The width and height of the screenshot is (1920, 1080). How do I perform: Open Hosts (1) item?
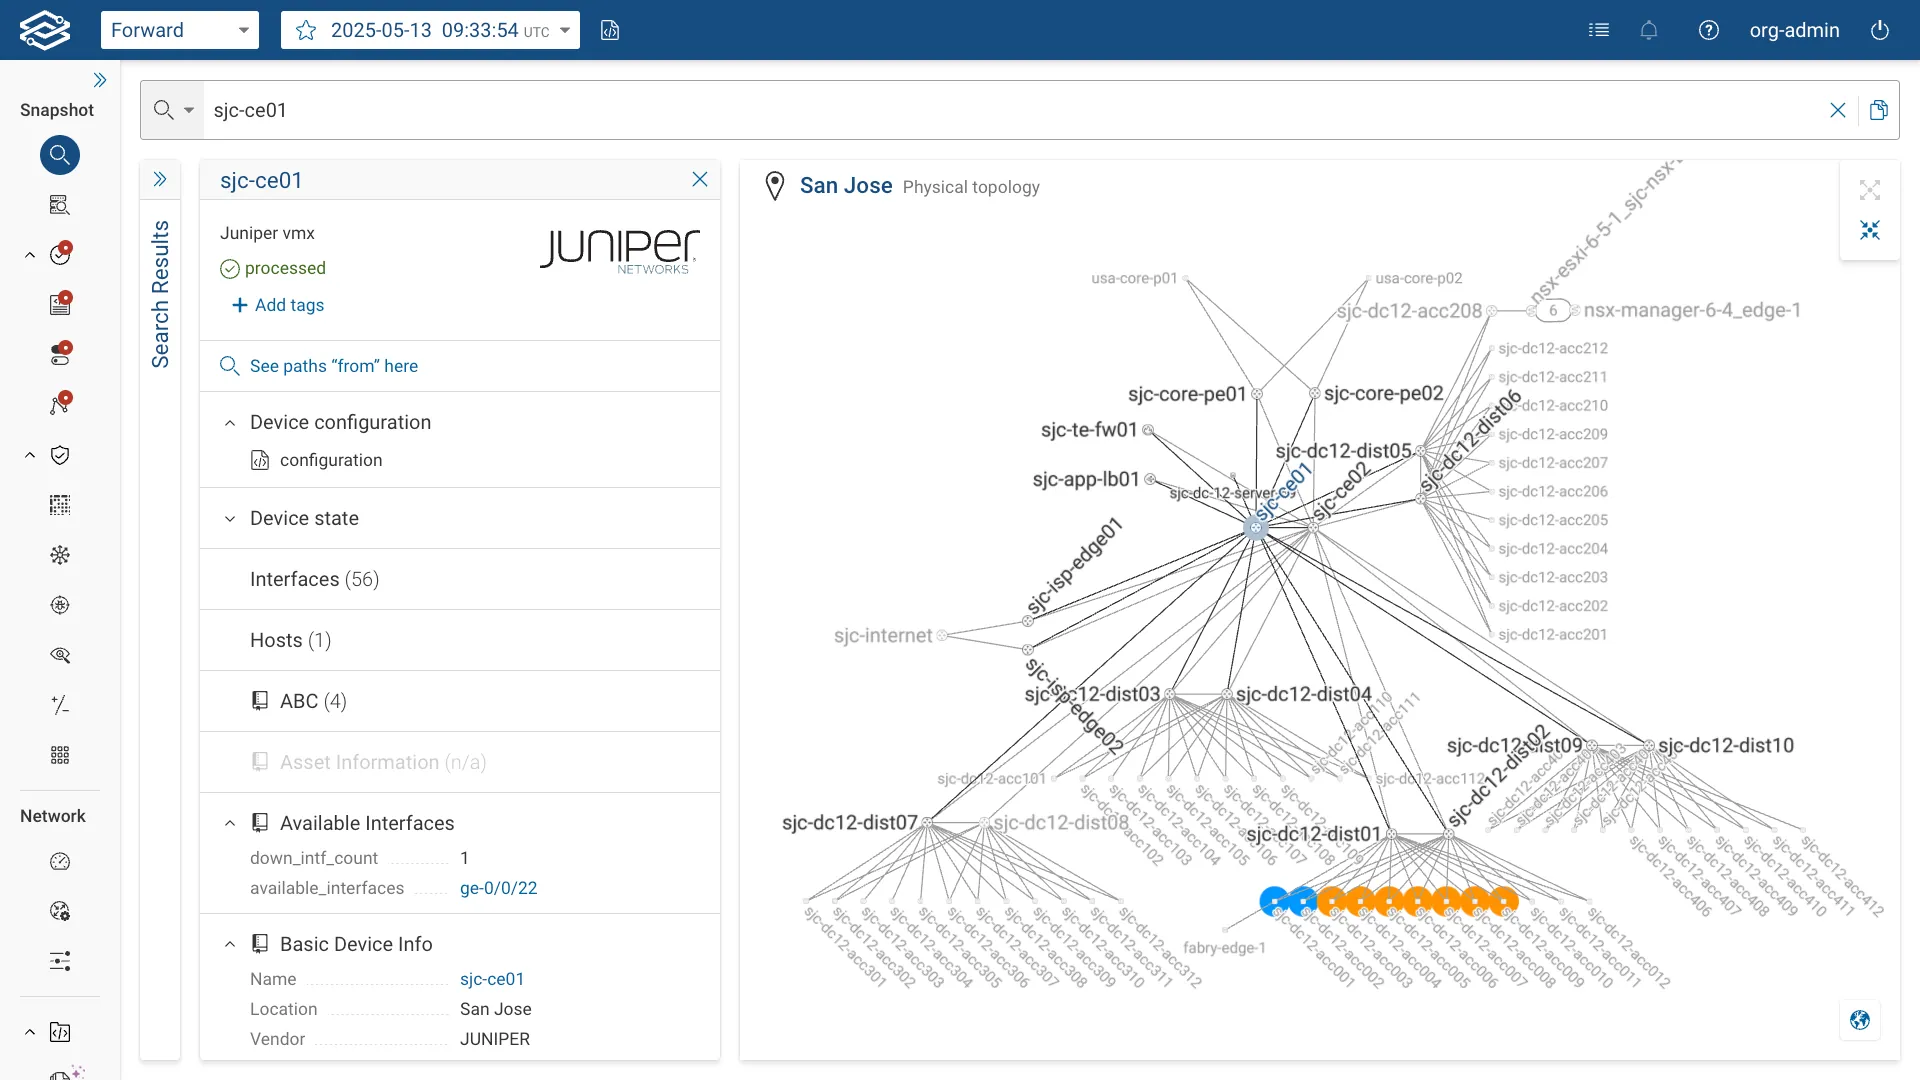pos(460,640)
